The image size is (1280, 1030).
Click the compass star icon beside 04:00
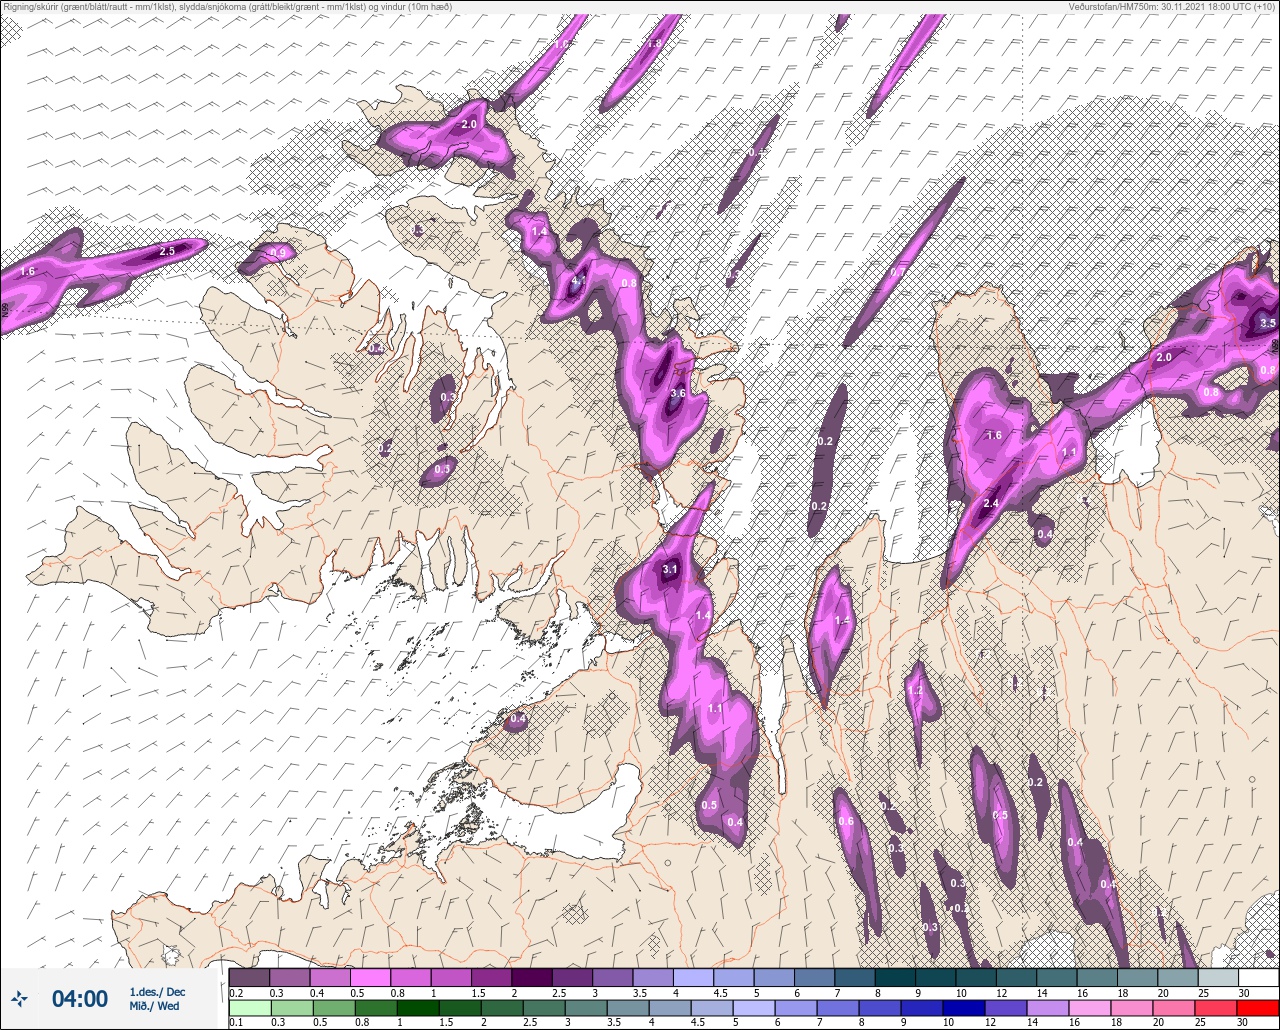click(x=19, y=998)
